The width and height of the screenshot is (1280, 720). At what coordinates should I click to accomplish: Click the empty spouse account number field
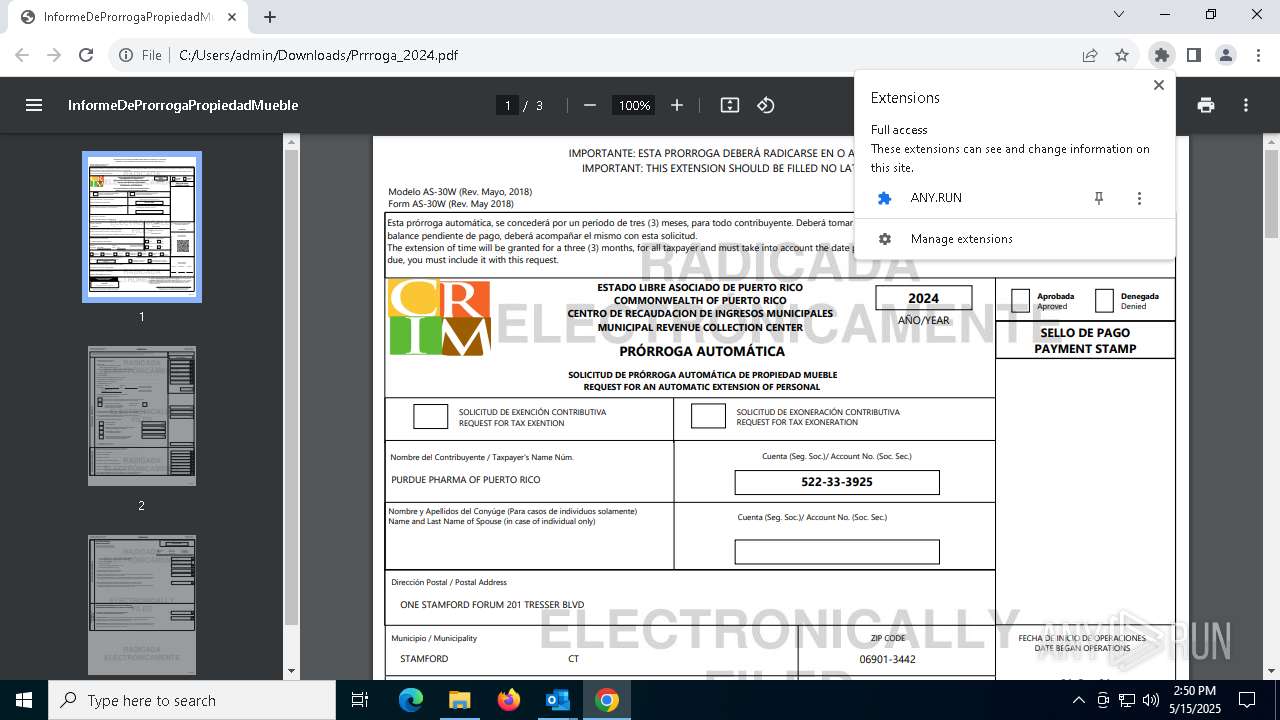pyautogui.click(x=837, y=552)
